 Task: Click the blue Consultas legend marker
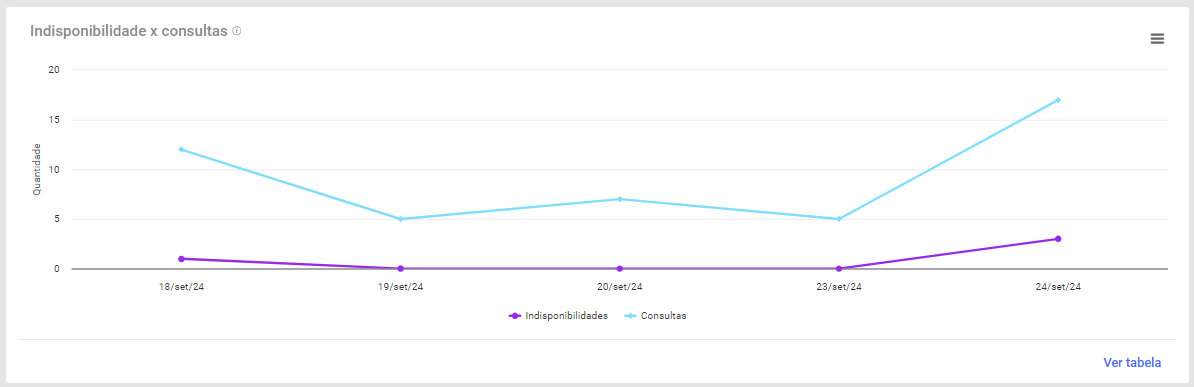tap(631, 316)
